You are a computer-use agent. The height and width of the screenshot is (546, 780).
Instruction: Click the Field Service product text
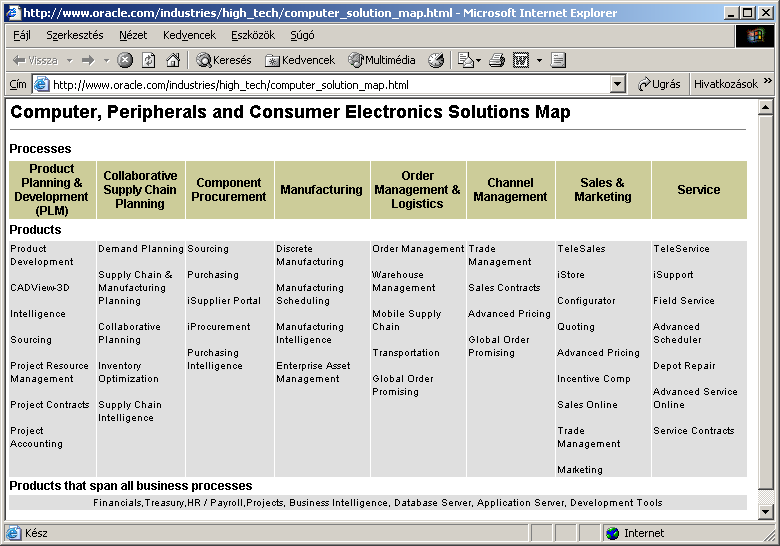[x=683, y=300]
